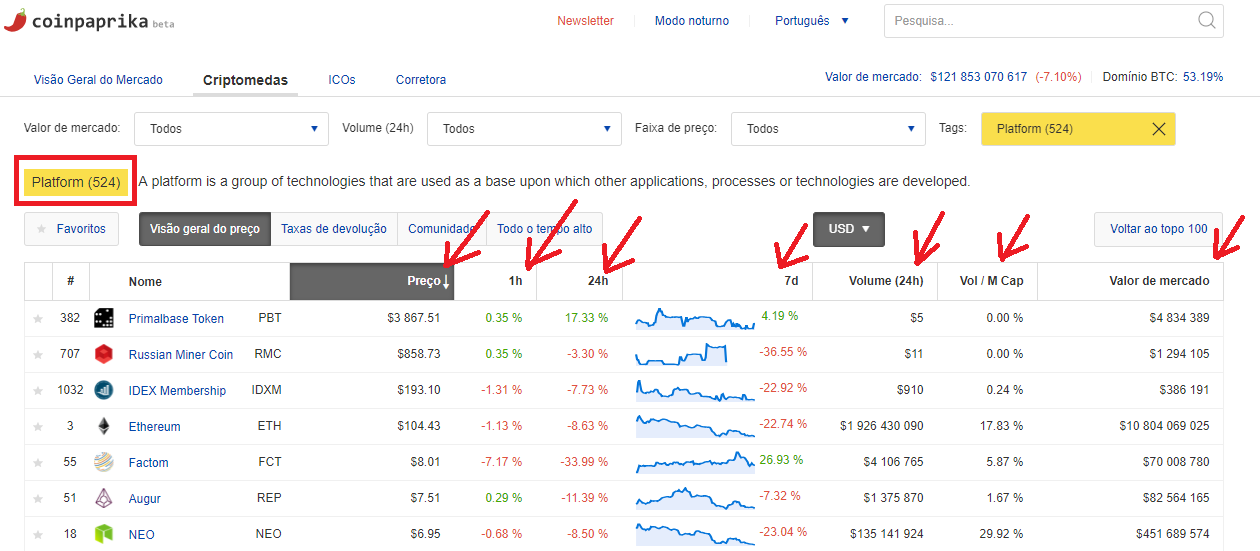
Task: Switch to Visão Geral do Mercado tab
Action: pos(98,80)
